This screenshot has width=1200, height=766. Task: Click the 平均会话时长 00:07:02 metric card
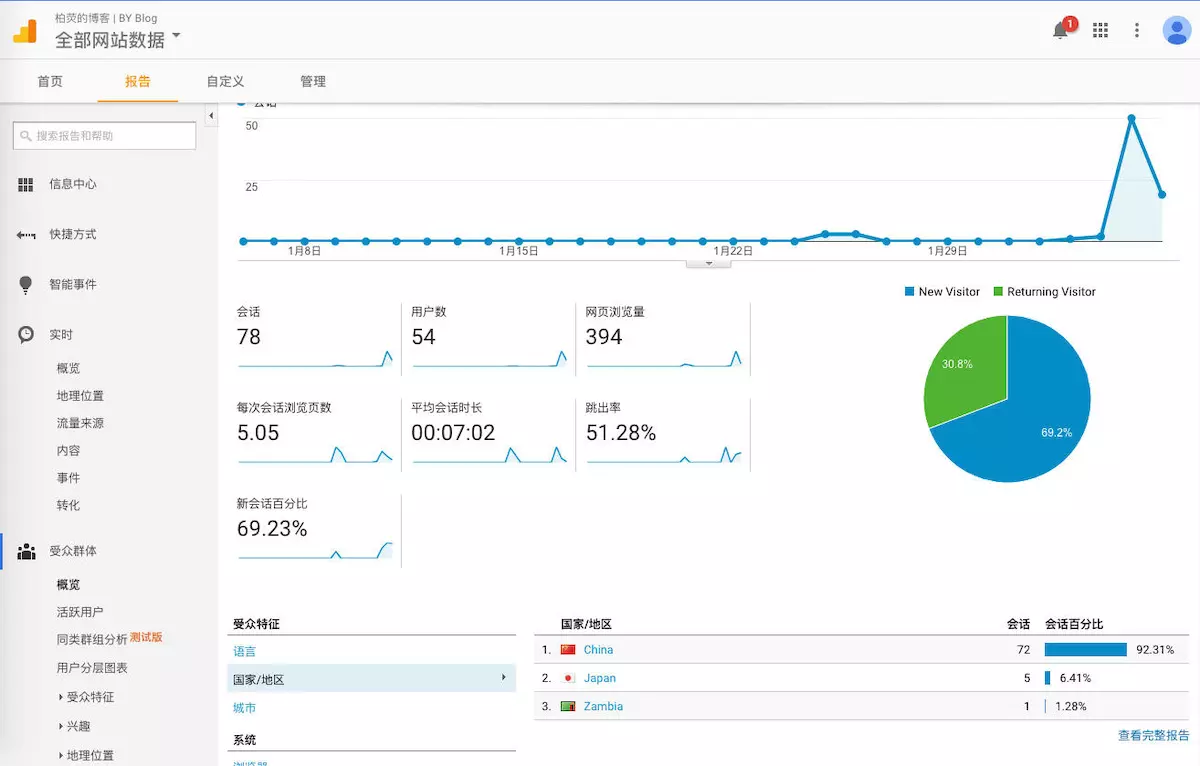pyautogui.click(x=489, y=434)
